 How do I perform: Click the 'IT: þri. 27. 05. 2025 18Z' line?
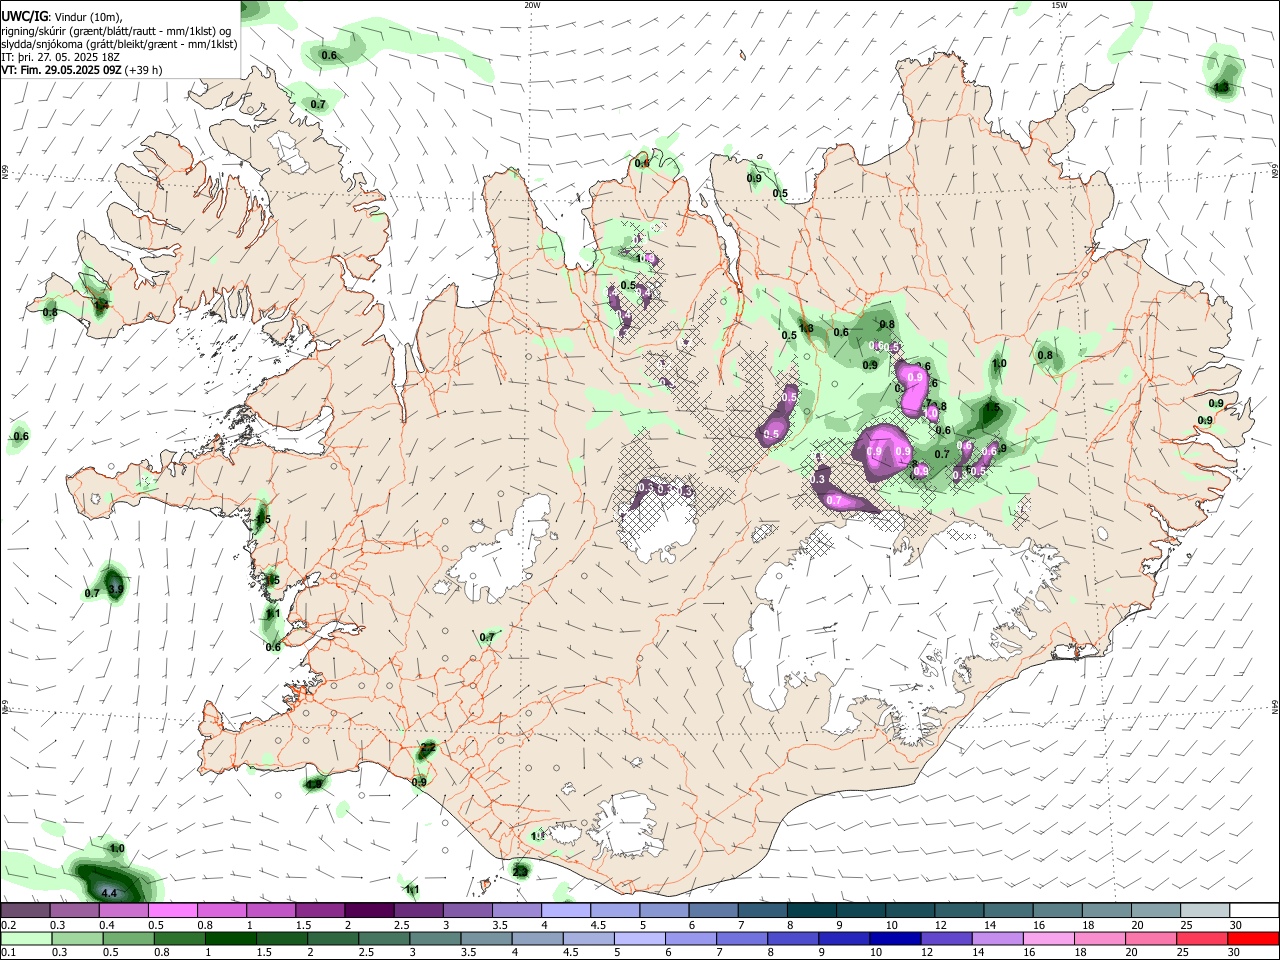click(61, 57)
